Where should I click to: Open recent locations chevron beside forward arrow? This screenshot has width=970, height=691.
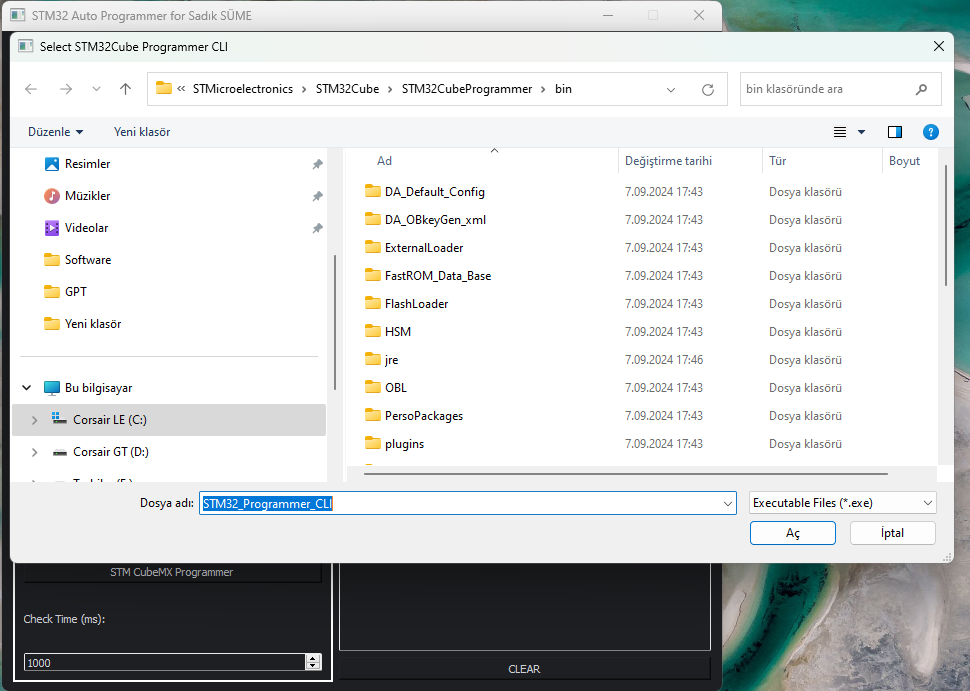click(x=97, y=89)
